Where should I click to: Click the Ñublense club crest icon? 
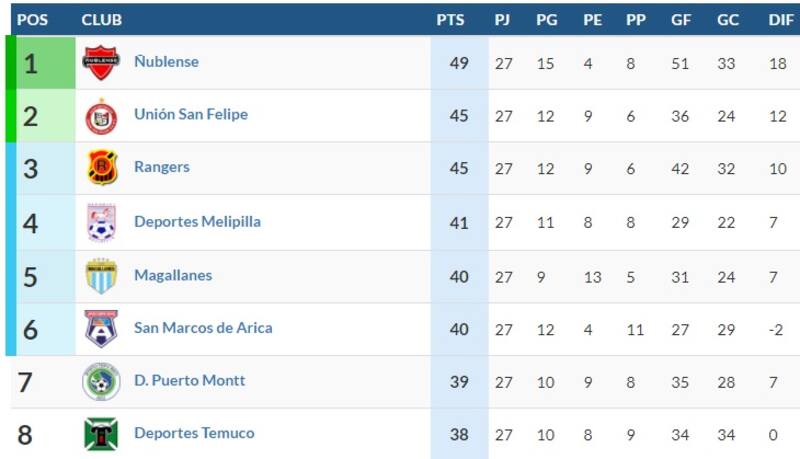pyautogui.click(x=101, y=62)
